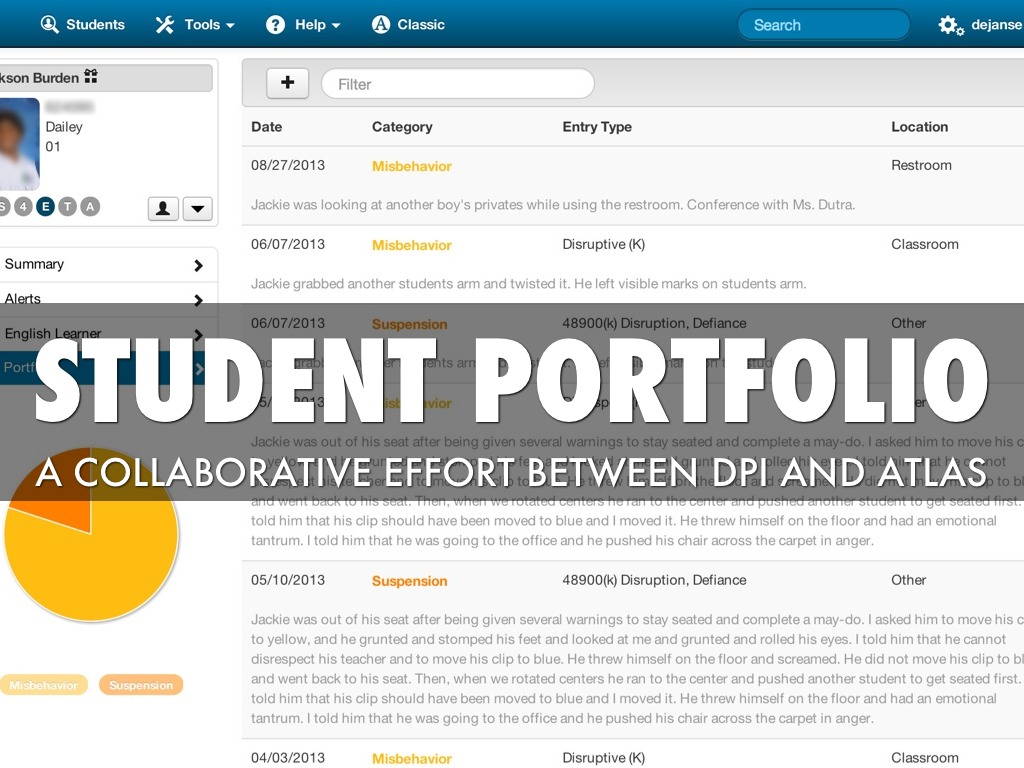Click the plus icon to add a new entry
This screenshot has width=1024, height=768.
coord(287,83)
